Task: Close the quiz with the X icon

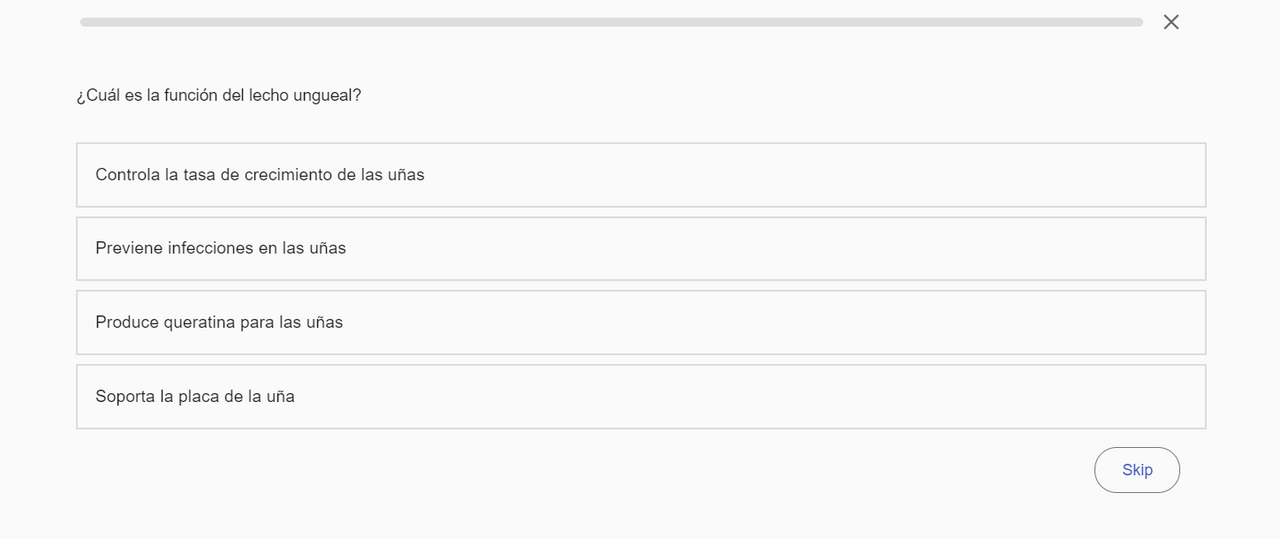Action: (1171, 22)
